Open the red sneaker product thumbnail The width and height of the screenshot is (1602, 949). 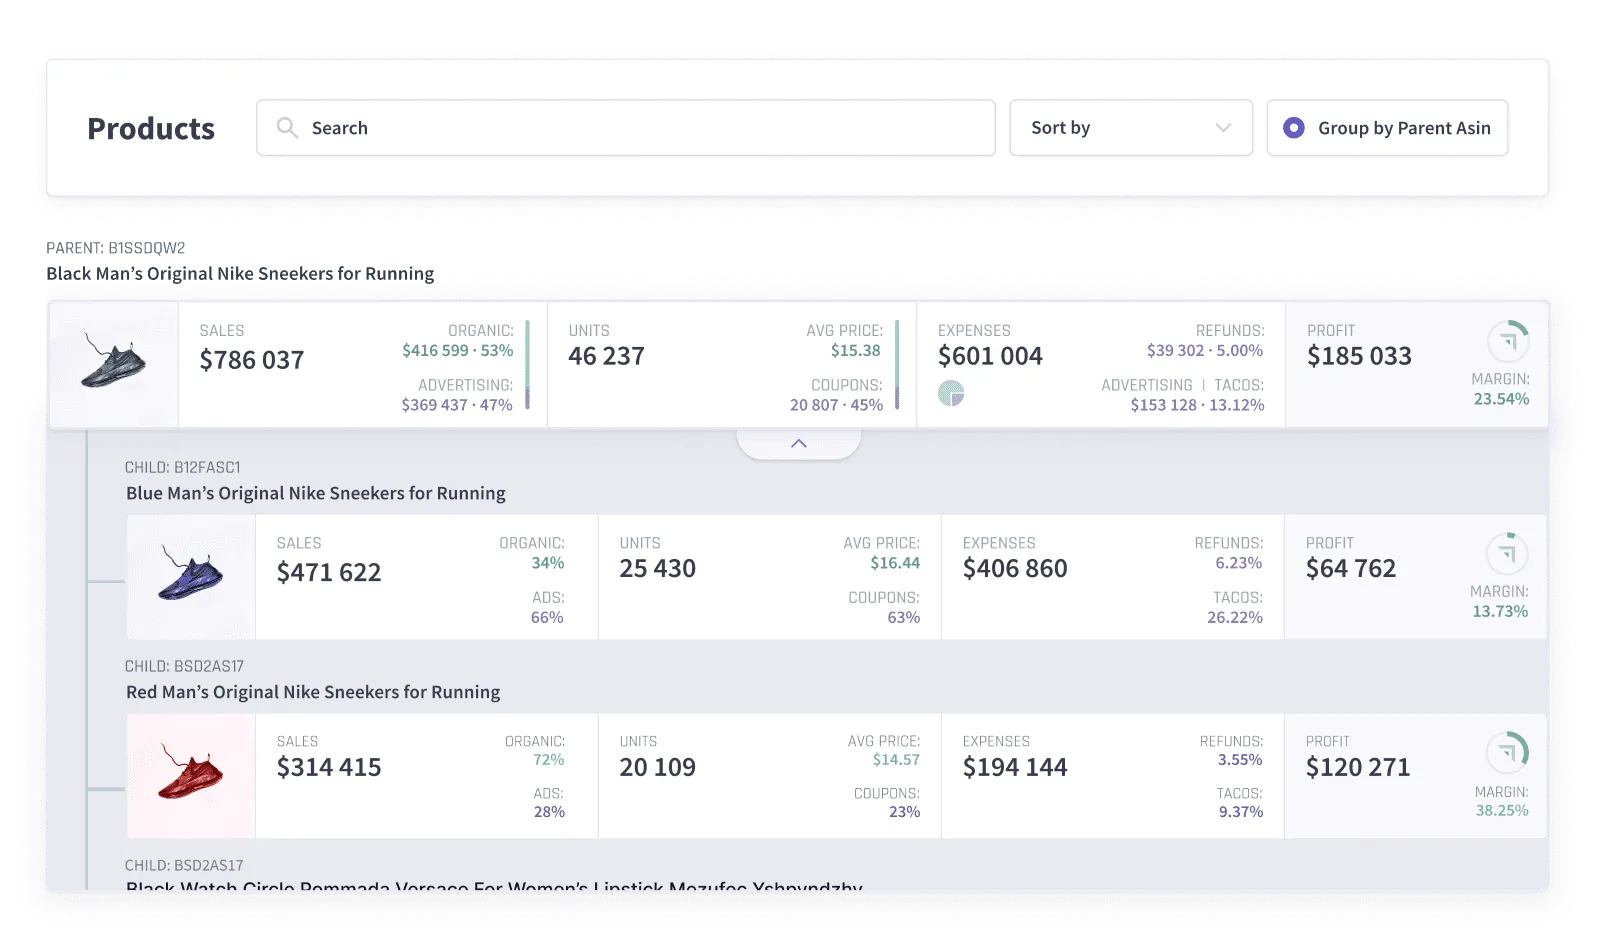[191, 776]
